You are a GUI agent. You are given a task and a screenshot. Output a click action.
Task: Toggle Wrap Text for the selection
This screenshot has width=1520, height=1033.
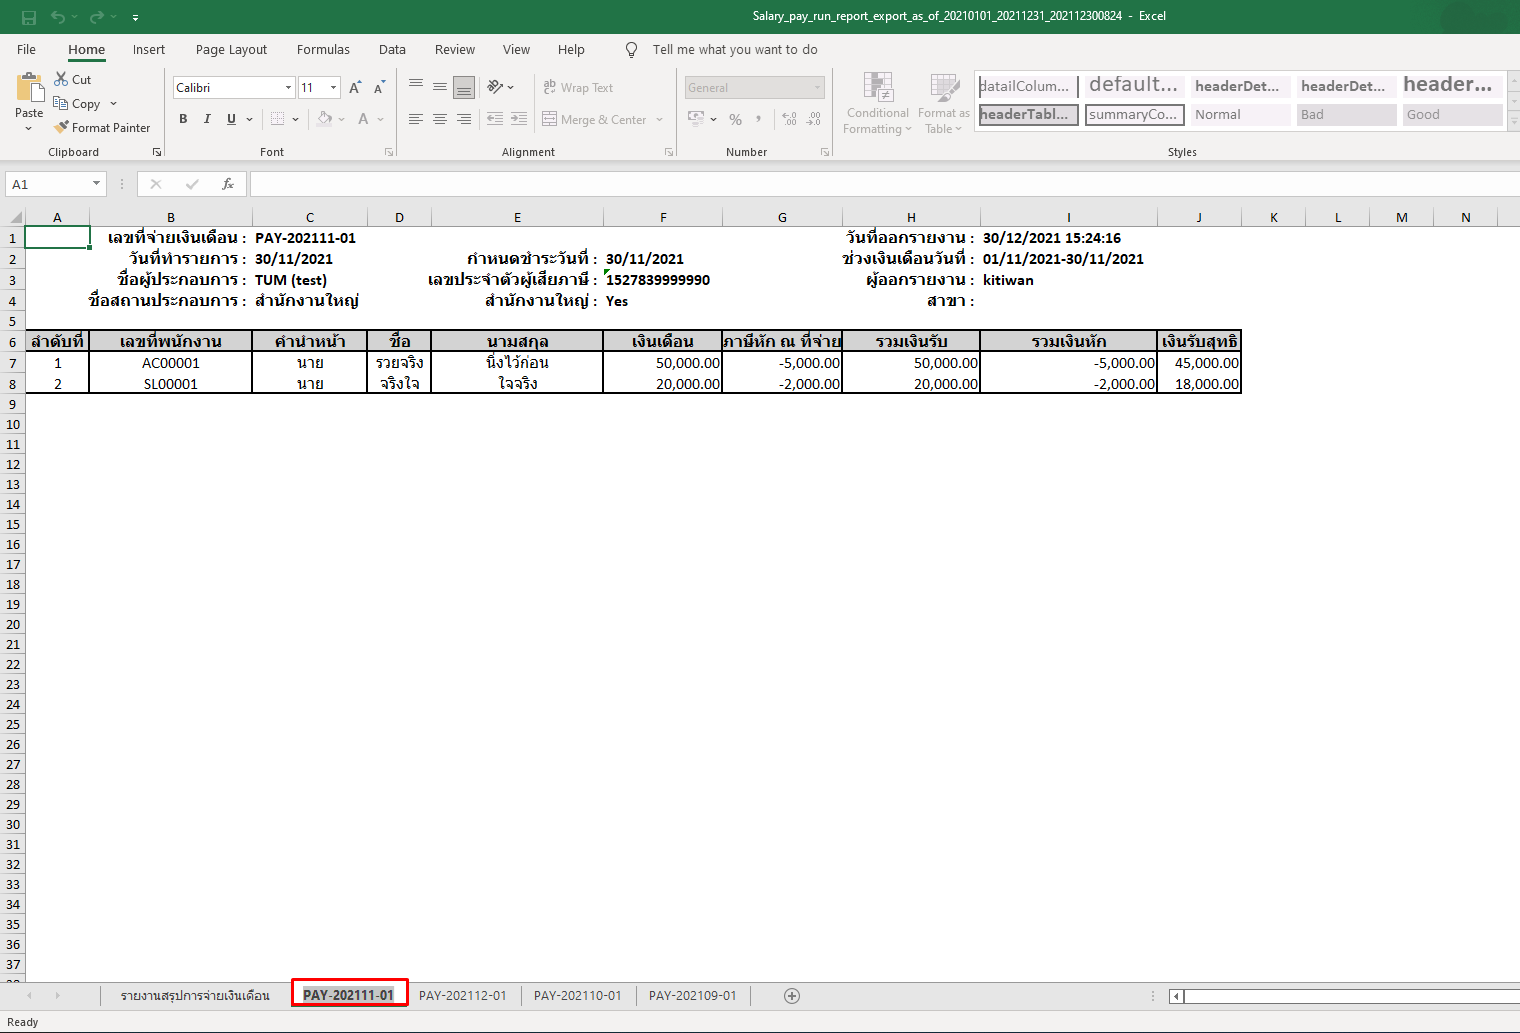tap(578, 87)
